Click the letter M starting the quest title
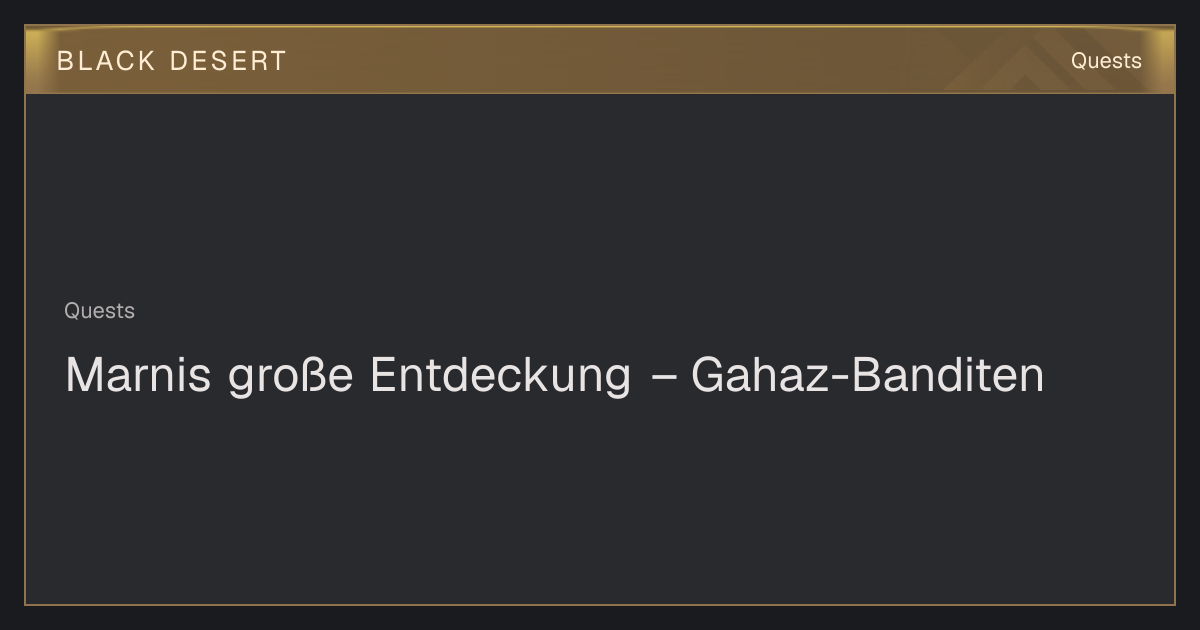This screenshot has width=1200, height=630. [x=82, y=376]
